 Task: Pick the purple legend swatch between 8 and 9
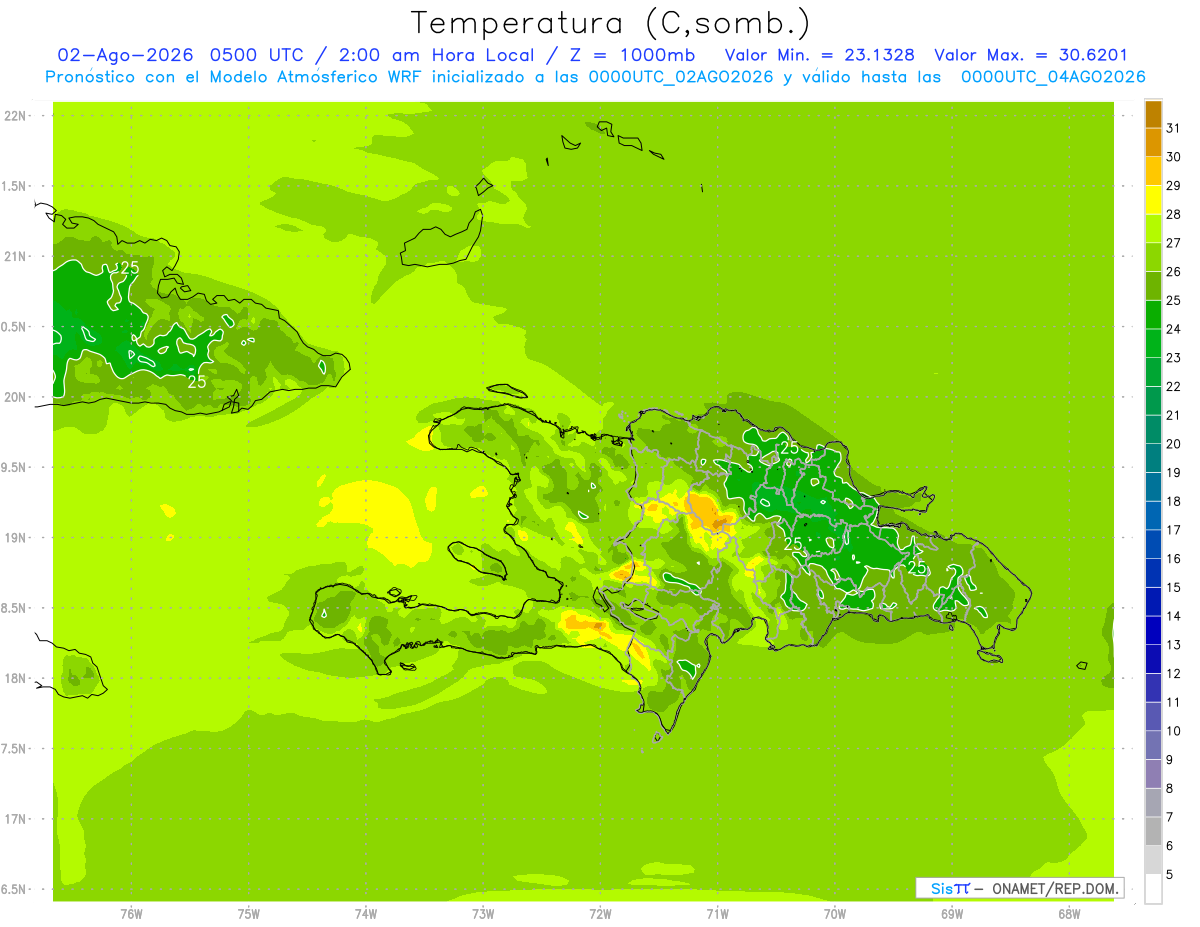pos(1153,774)
